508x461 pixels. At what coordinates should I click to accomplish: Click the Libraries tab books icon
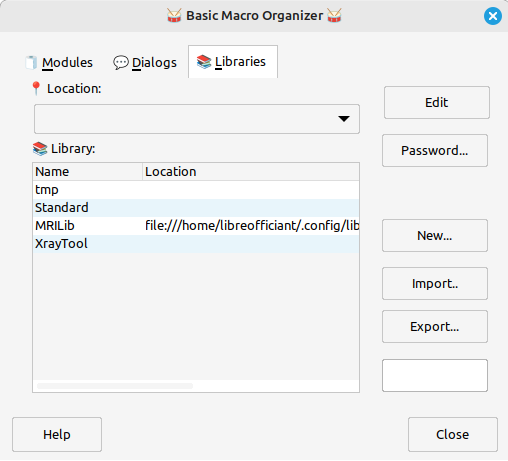(204, 62)
